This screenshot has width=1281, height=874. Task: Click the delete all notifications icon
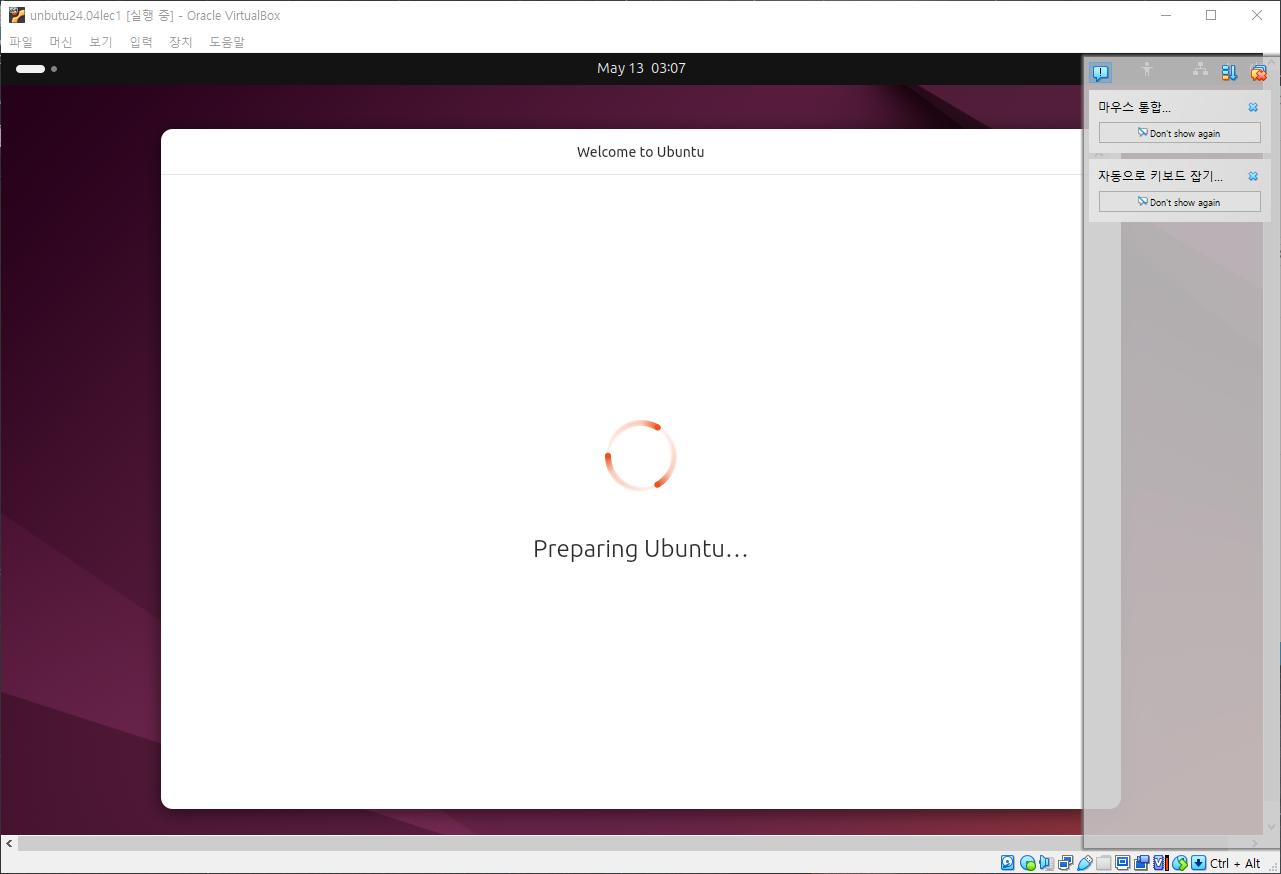[1259, 72]
